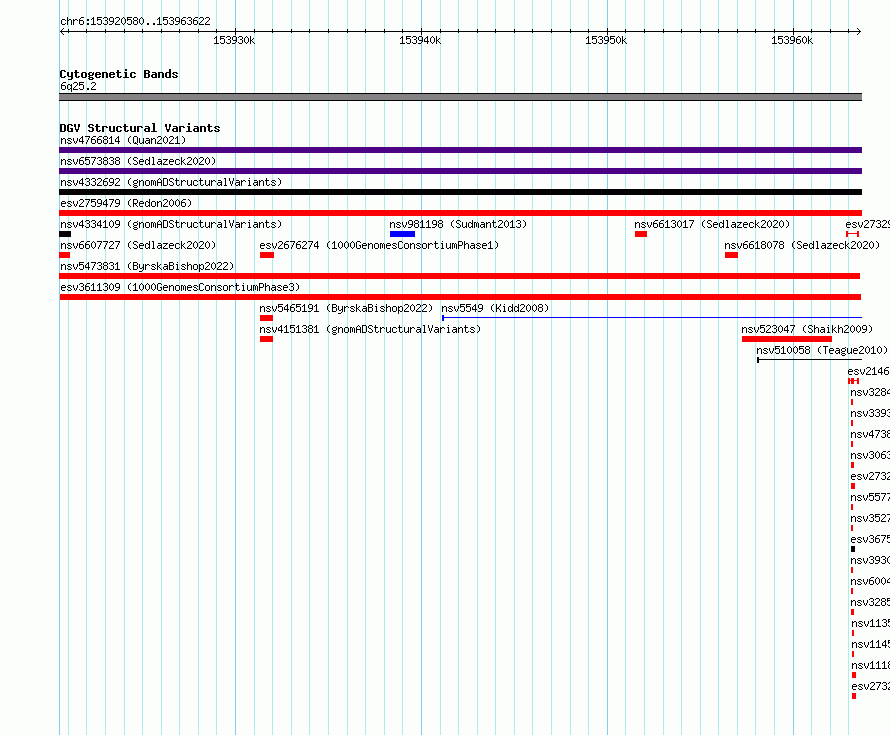
Task: Click the truncated nsv6004 variant label
Action: [x=870, y=581]
